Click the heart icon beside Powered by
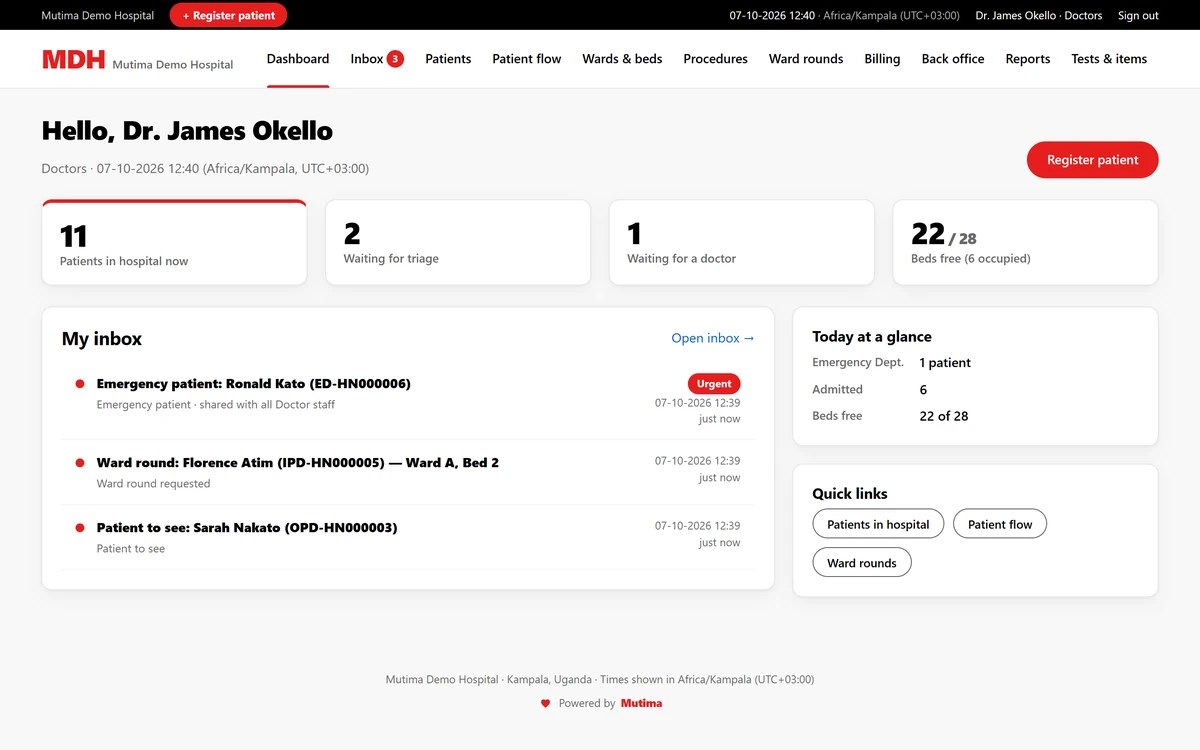 [x=545, y=703]
